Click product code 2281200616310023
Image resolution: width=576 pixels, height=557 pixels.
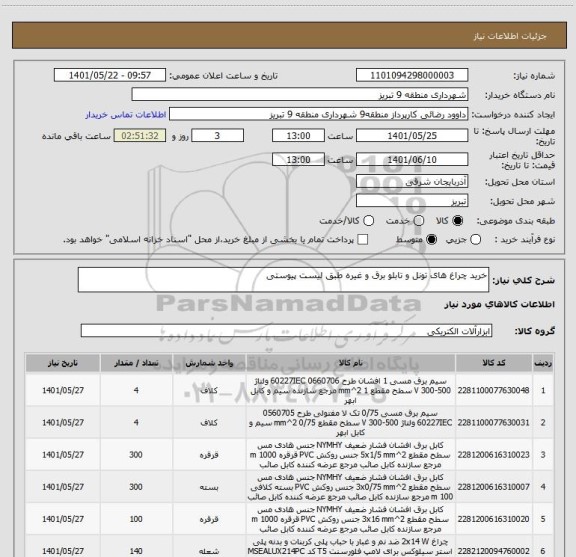coord(493,455)
